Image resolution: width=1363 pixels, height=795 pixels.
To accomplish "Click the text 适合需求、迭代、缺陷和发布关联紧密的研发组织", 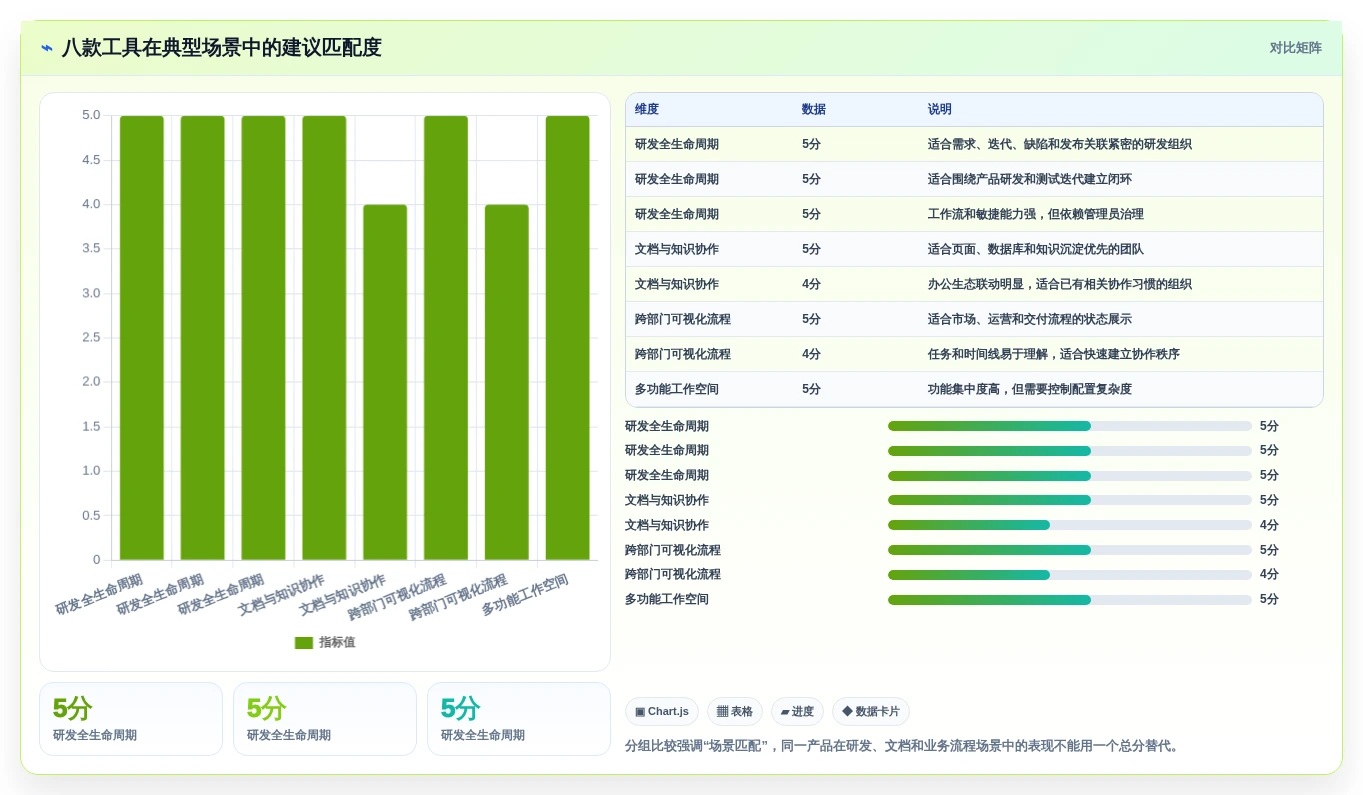I will click(x=1060, y=144).
